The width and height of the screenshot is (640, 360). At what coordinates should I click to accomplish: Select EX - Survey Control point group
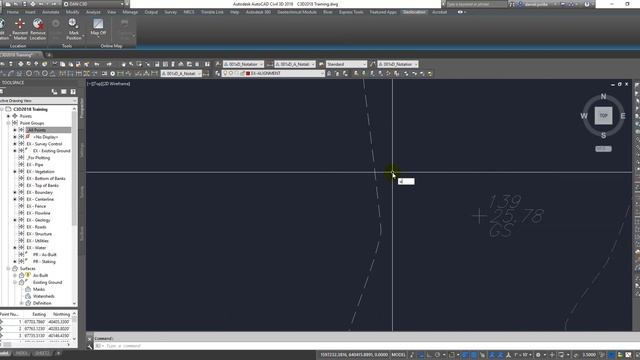[x=44, y=144]
